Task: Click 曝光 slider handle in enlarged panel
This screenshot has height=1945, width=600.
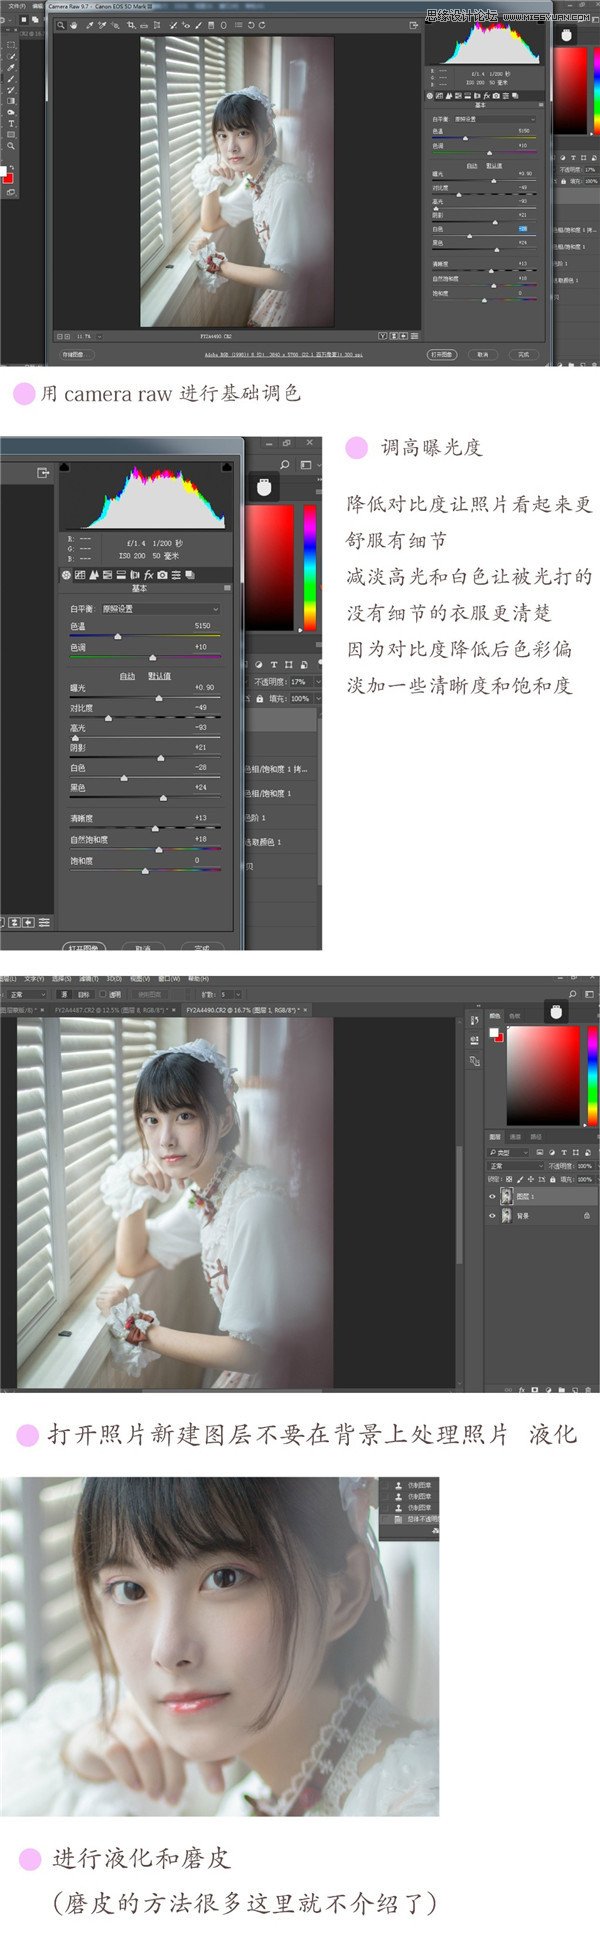Action: click(x=159, y=697)
